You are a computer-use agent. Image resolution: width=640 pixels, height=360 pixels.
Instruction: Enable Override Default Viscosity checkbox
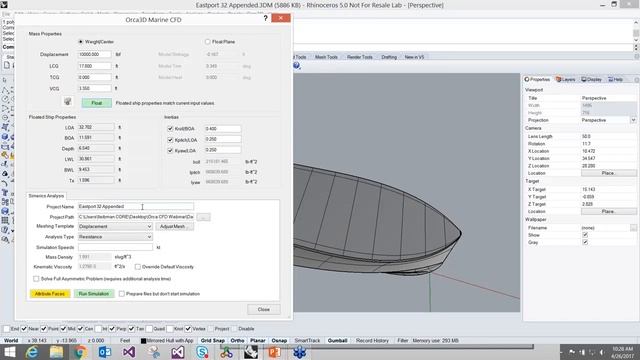pos(138,267)
